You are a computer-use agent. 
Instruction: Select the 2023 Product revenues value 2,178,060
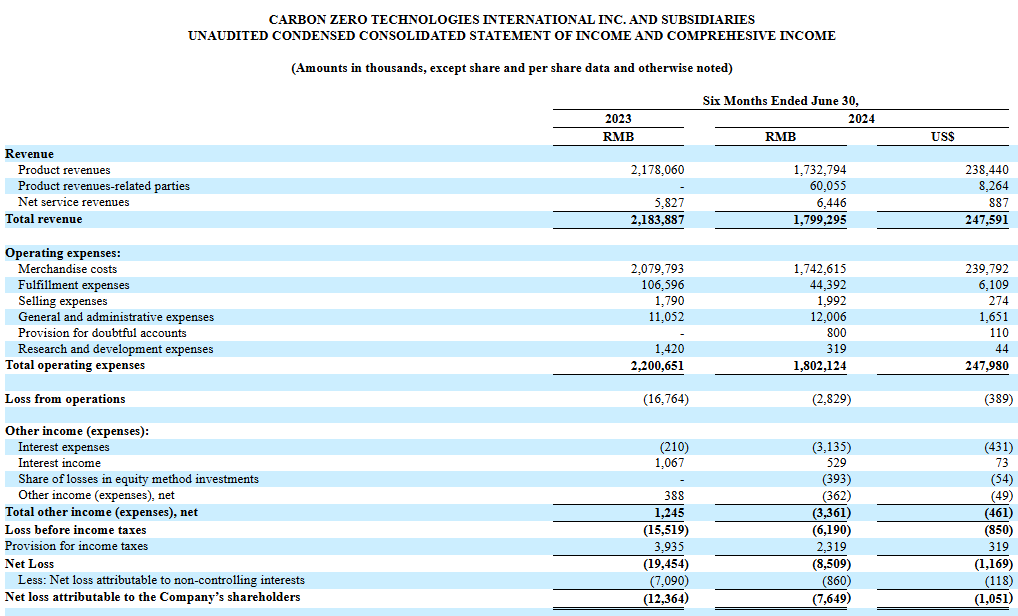[x=657, y=170]
